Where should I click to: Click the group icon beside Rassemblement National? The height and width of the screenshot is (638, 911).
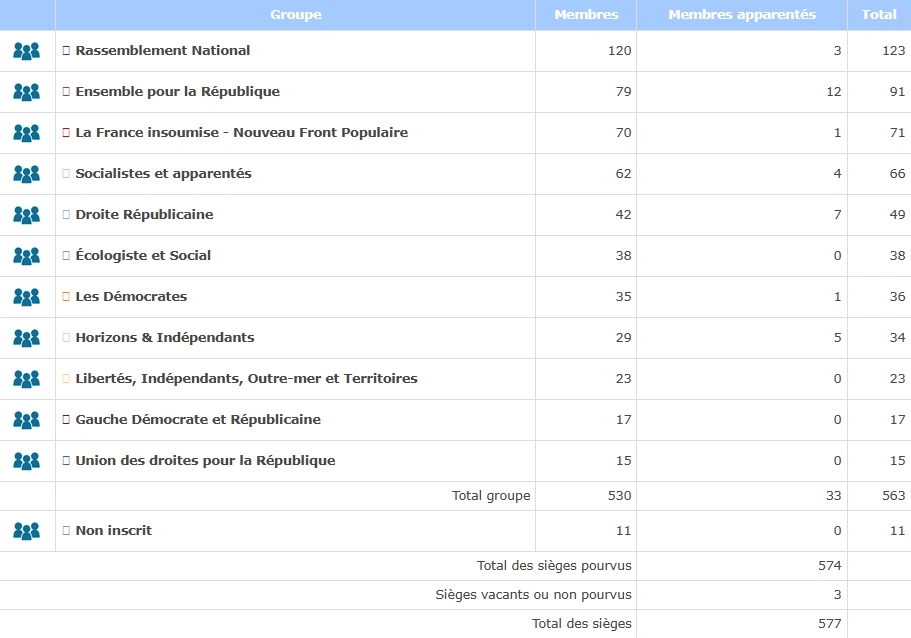point(27,51)
